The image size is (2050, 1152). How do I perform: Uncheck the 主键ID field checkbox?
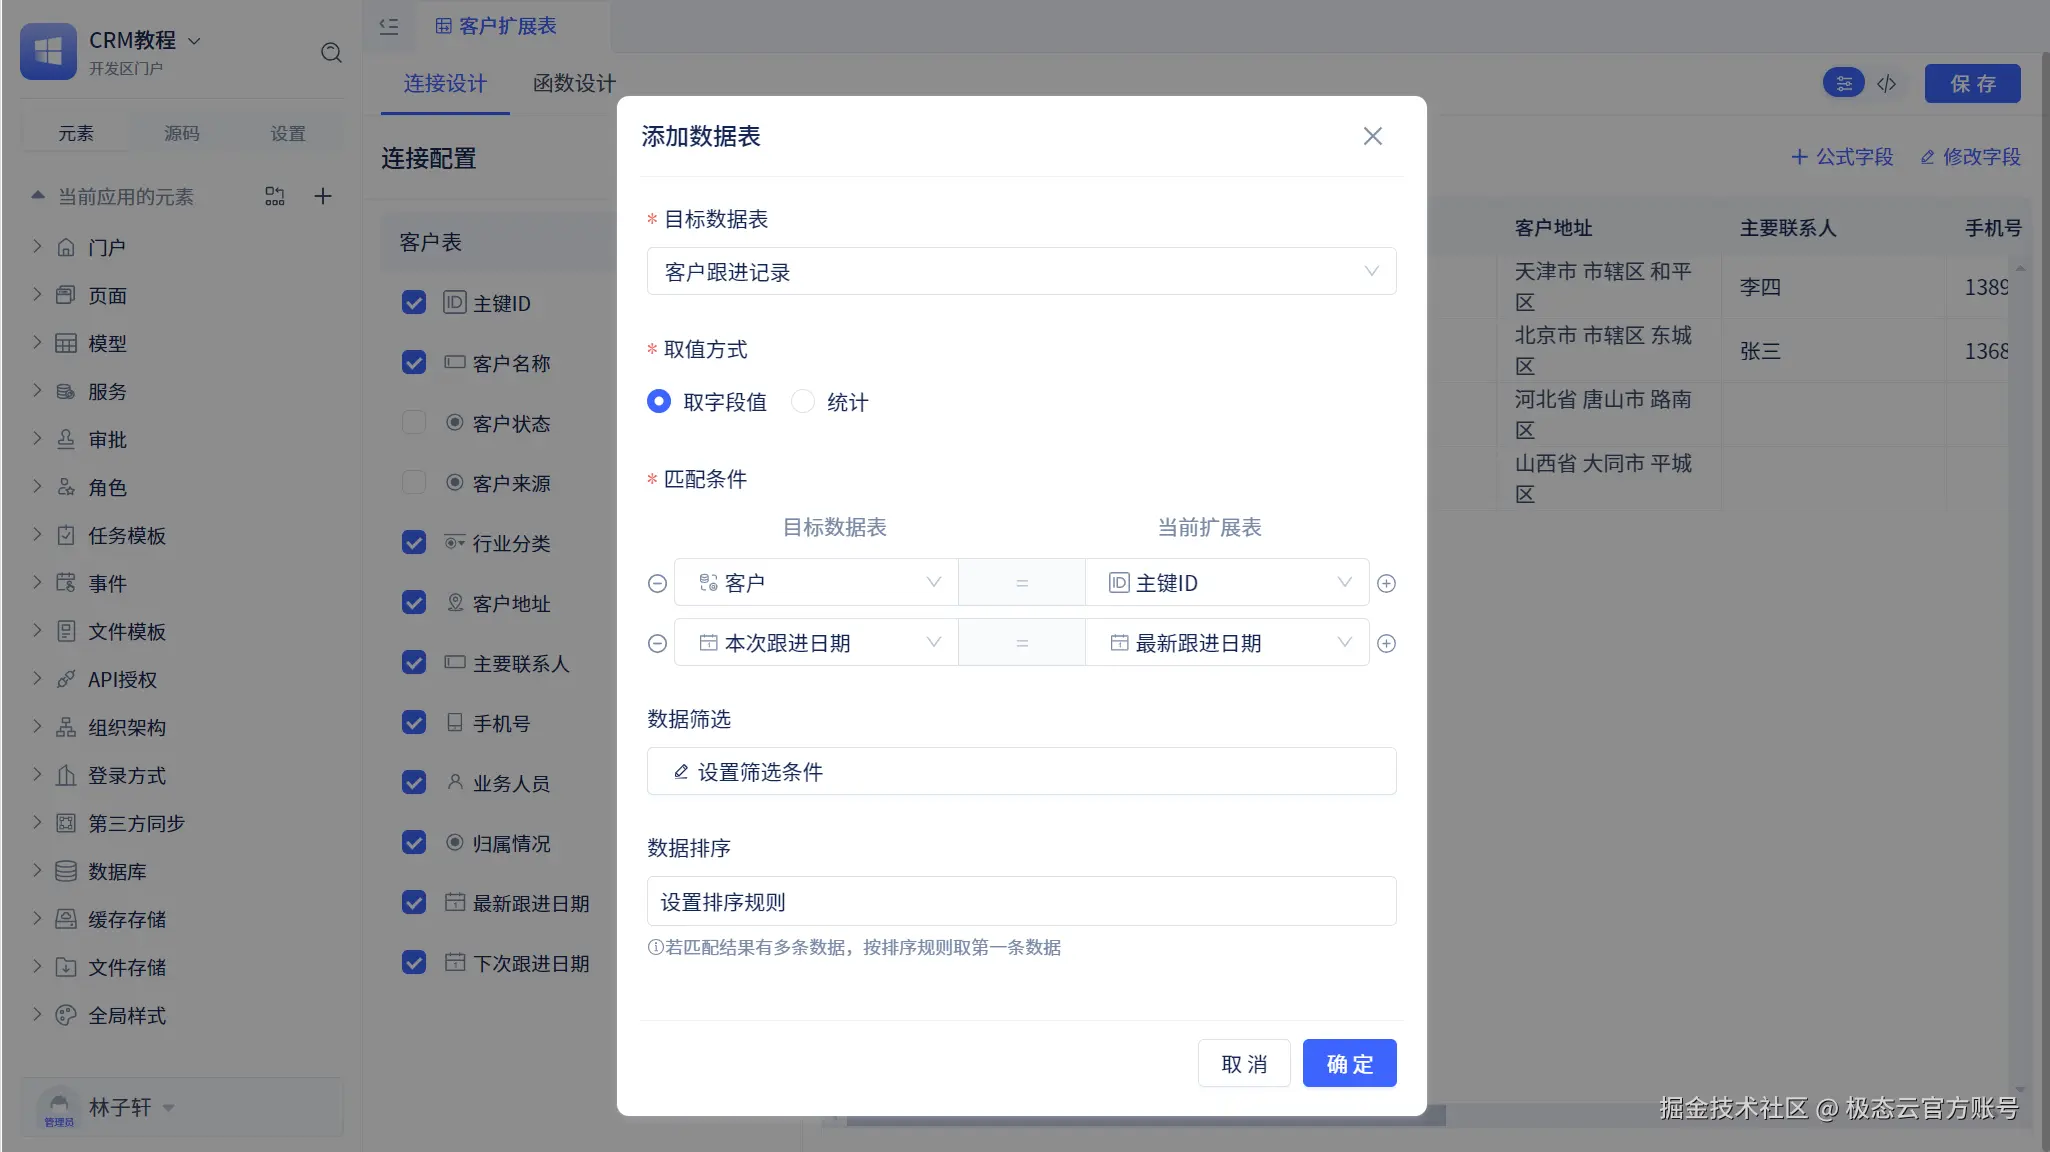point(414,303)
